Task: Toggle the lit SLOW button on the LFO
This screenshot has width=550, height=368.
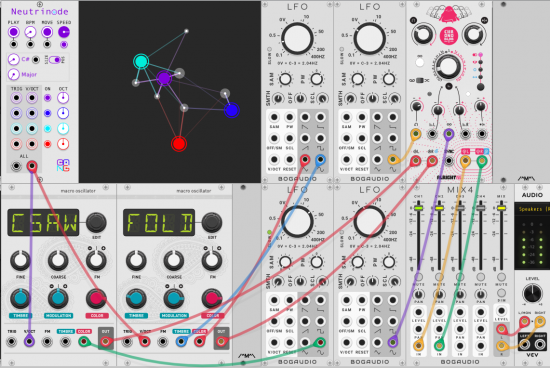Action: 269,232
